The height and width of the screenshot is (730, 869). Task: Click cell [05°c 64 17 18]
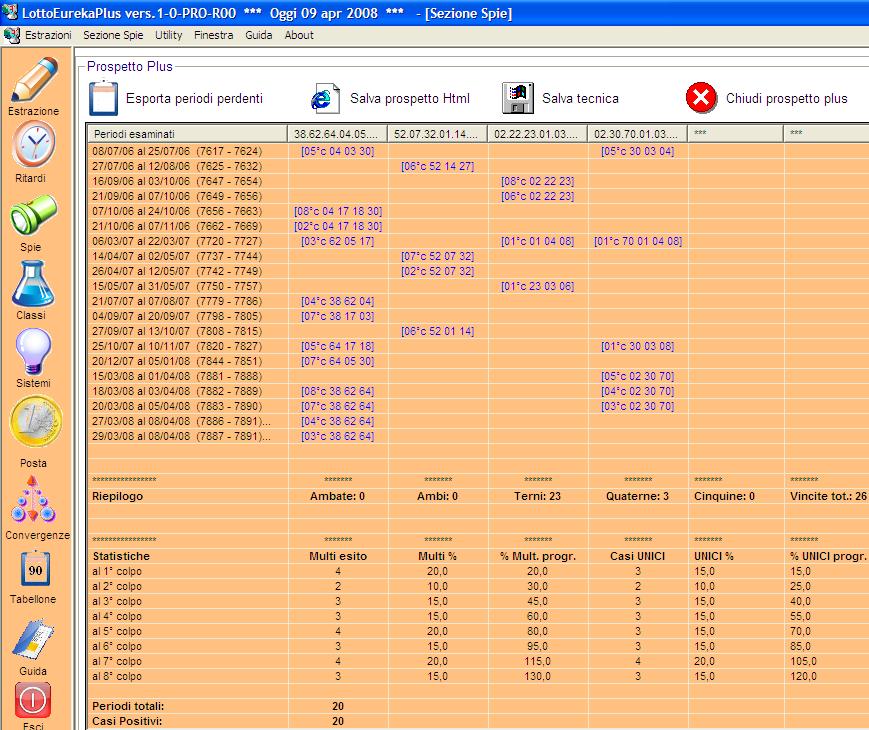coord(338,346)
